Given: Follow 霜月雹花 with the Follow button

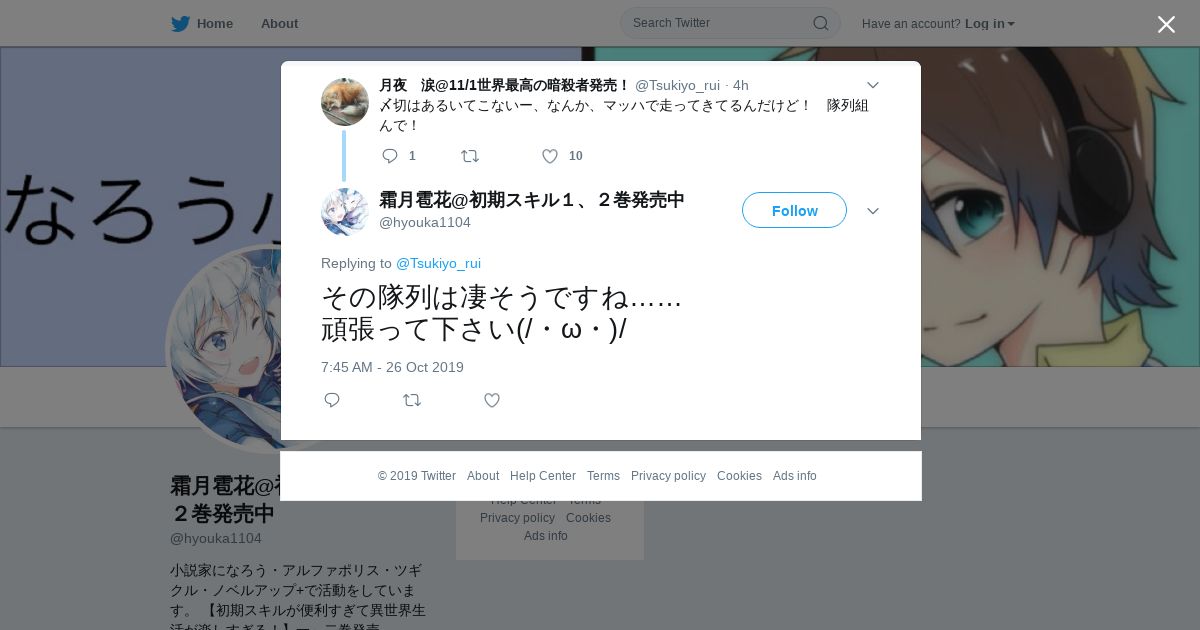Looking at the screenshot, I should (794, 210).
